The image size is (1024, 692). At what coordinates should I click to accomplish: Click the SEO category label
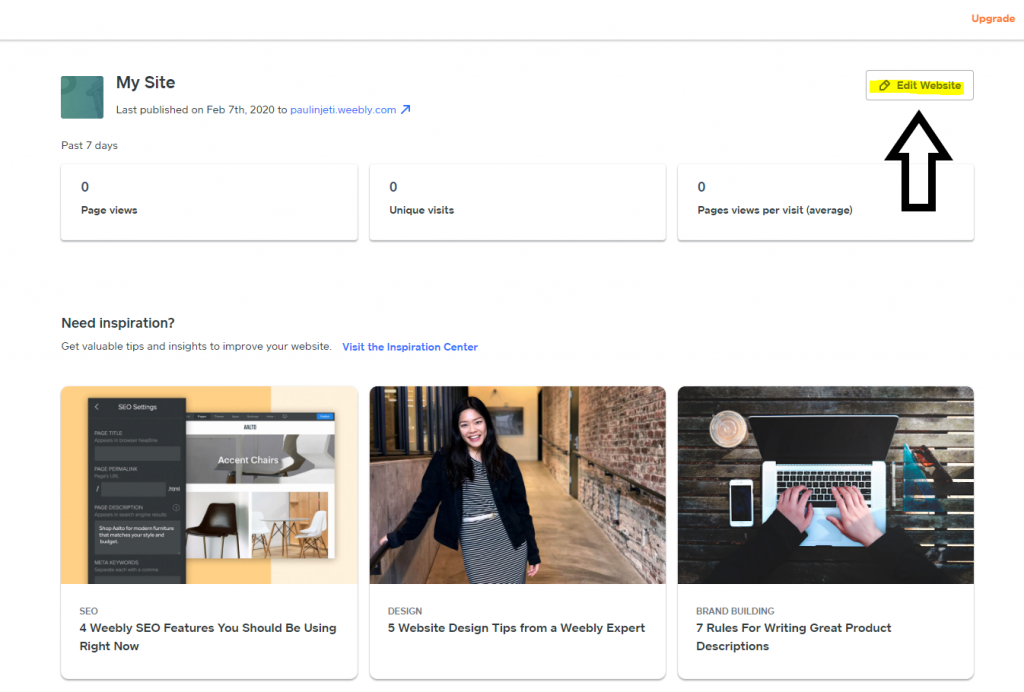[x=89, y=611]
